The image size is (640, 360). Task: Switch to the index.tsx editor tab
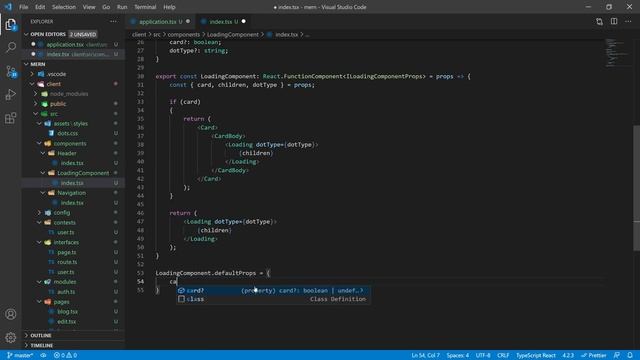pyautogui.click(x=224, y=22)
